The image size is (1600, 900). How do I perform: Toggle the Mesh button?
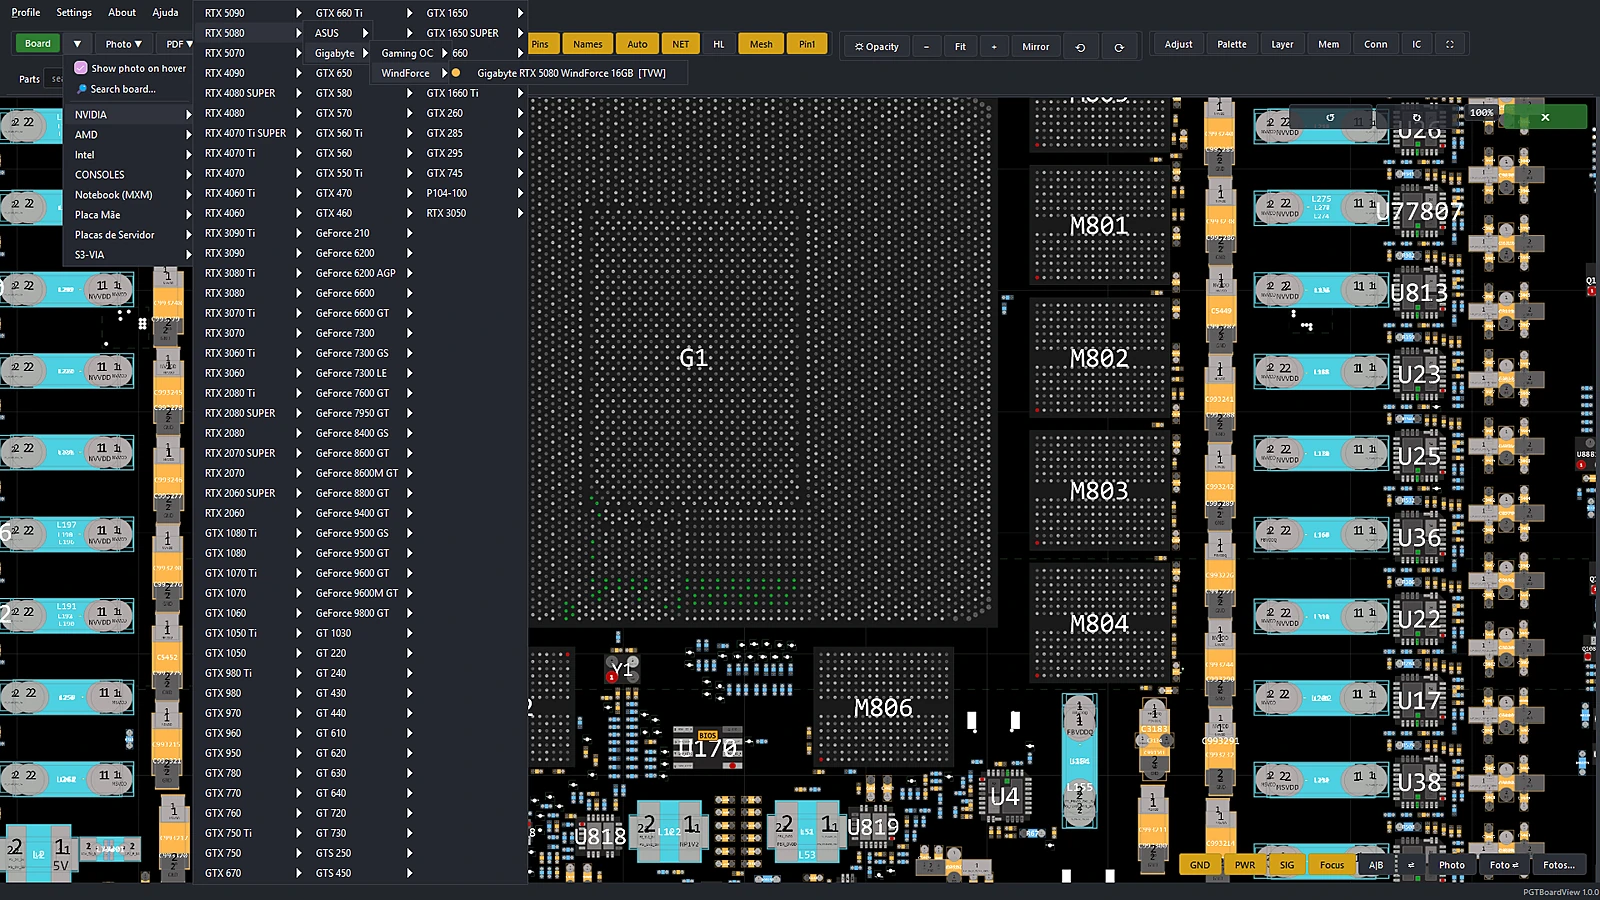(x=761, y=44)
